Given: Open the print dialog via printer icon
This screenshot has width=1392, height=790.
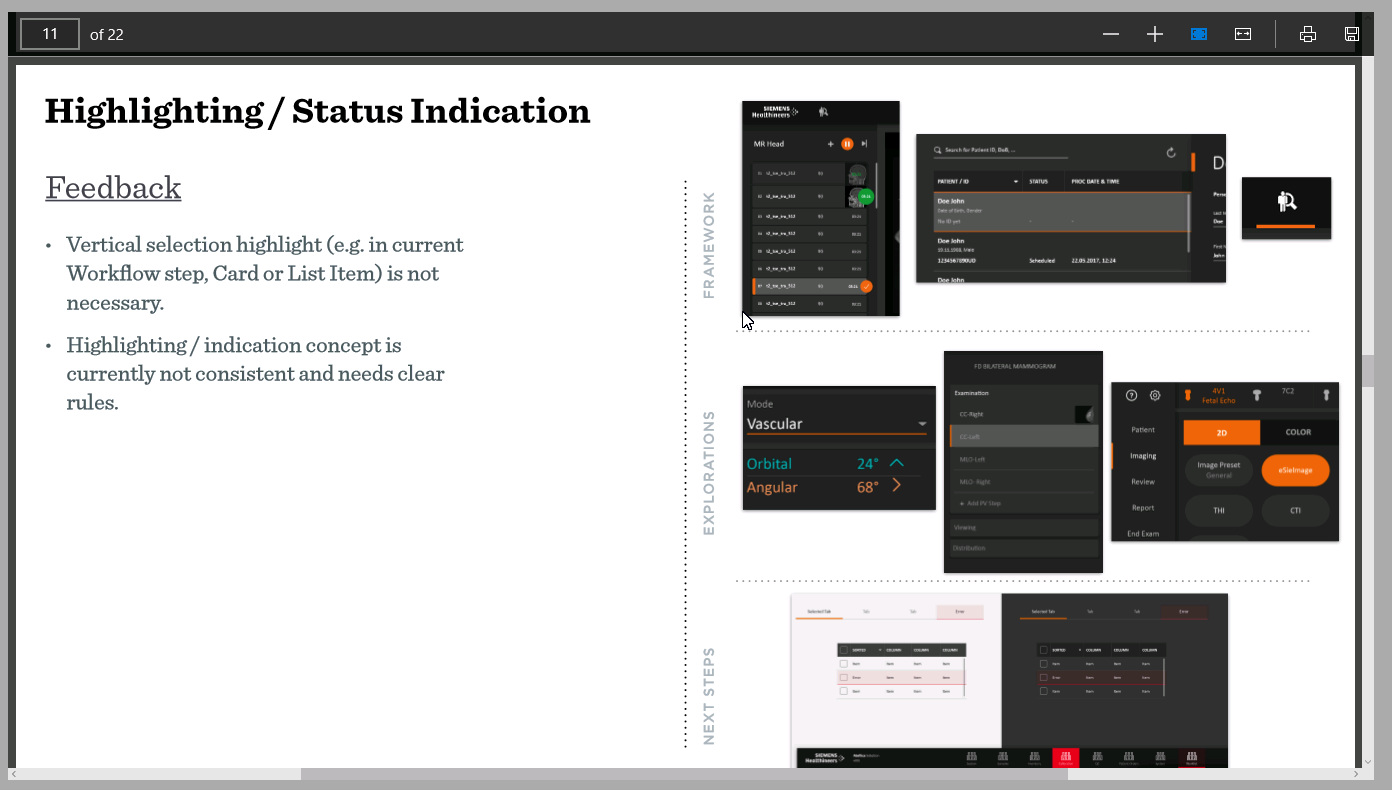Looking at the screenshot, I should pyautogui.click(x=1308, y=34).
